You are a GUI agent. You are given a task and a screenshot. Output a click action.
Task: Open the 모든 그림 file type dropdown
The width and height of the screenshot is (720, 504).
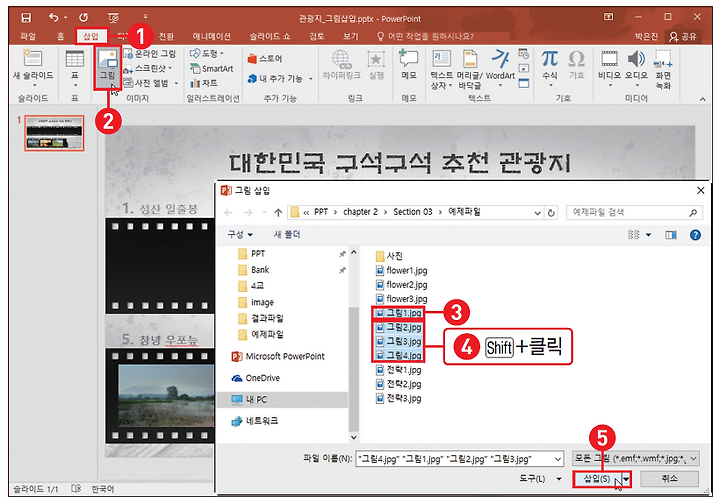click(636, 458)
